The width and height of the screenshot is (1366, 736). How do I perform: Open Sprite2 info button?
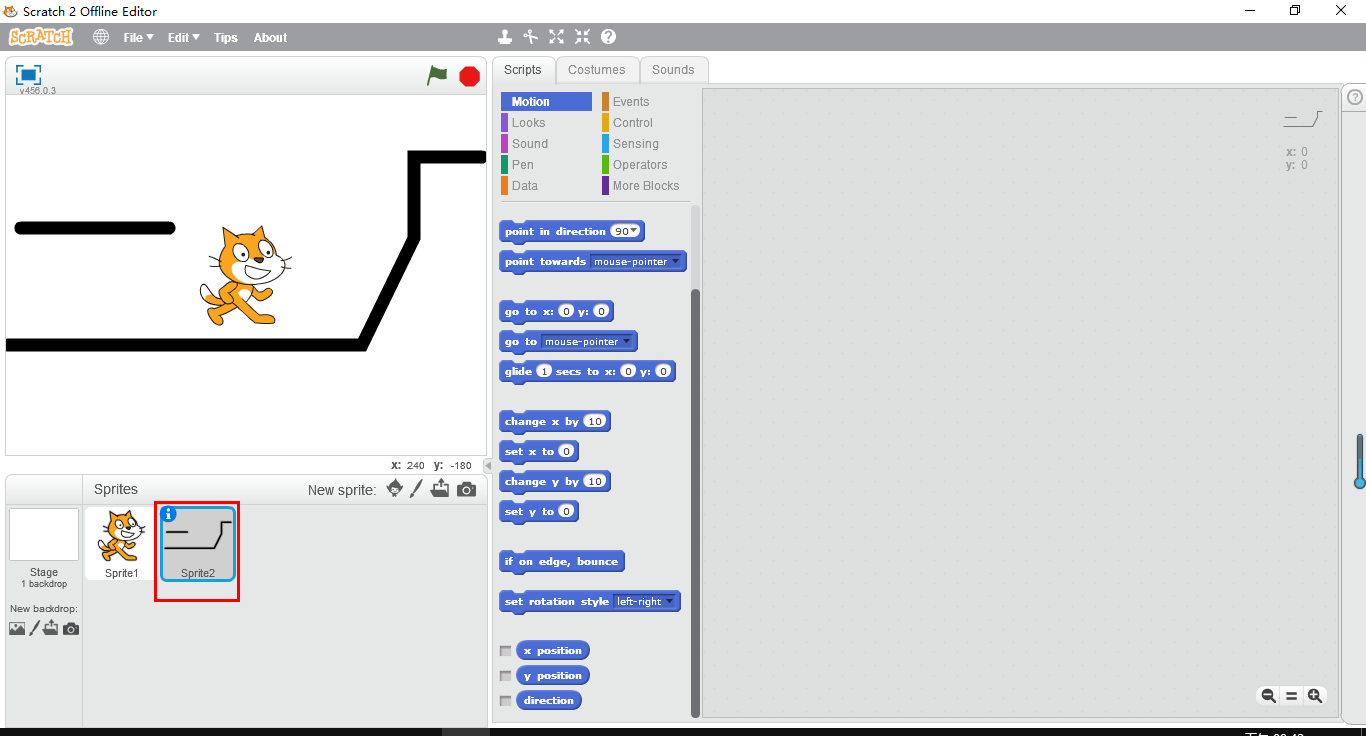[168, 514]
